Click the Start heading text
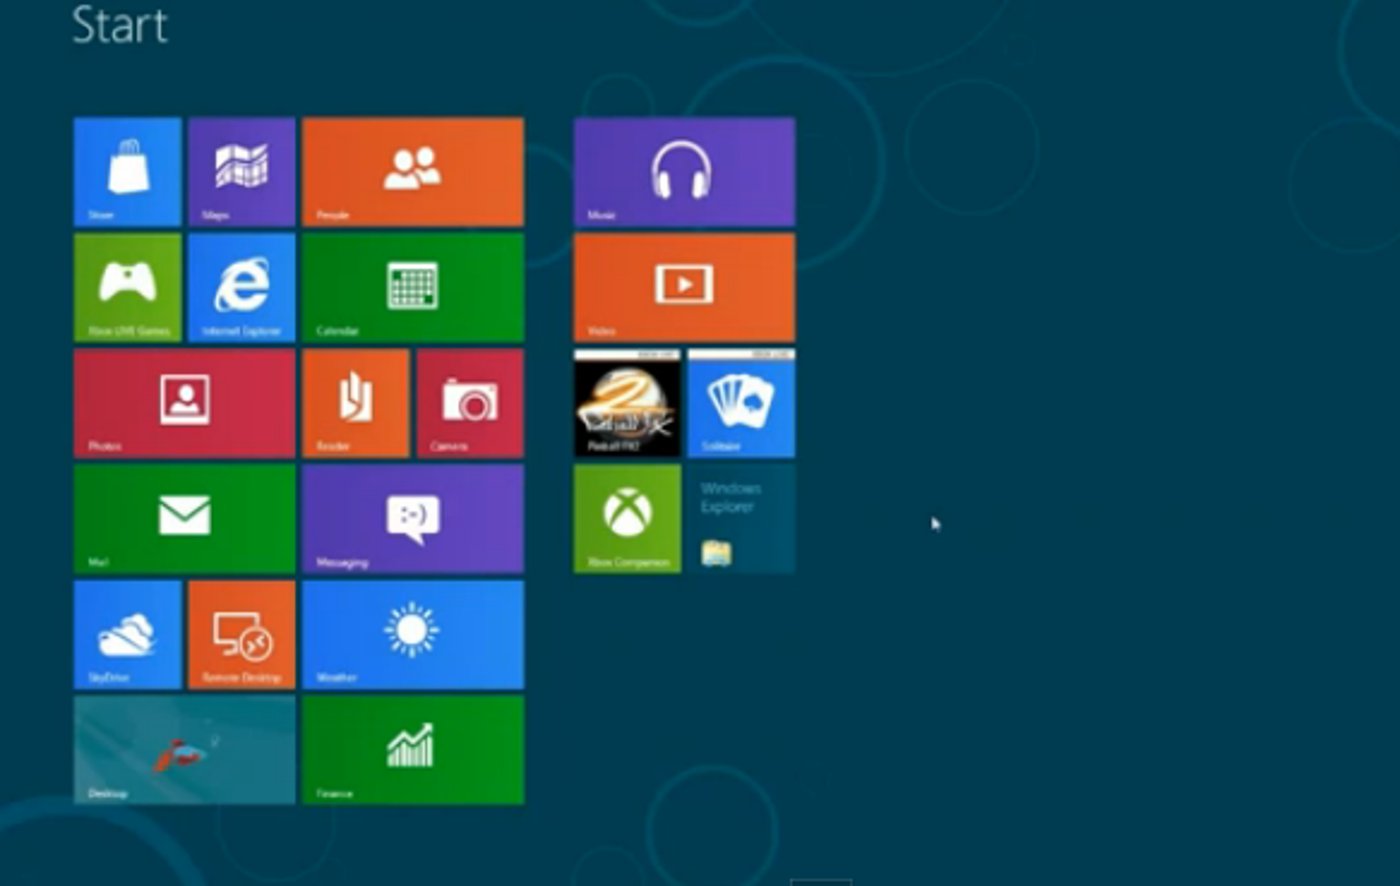This screenshot has width=1400, height=886. click(120, 24)
